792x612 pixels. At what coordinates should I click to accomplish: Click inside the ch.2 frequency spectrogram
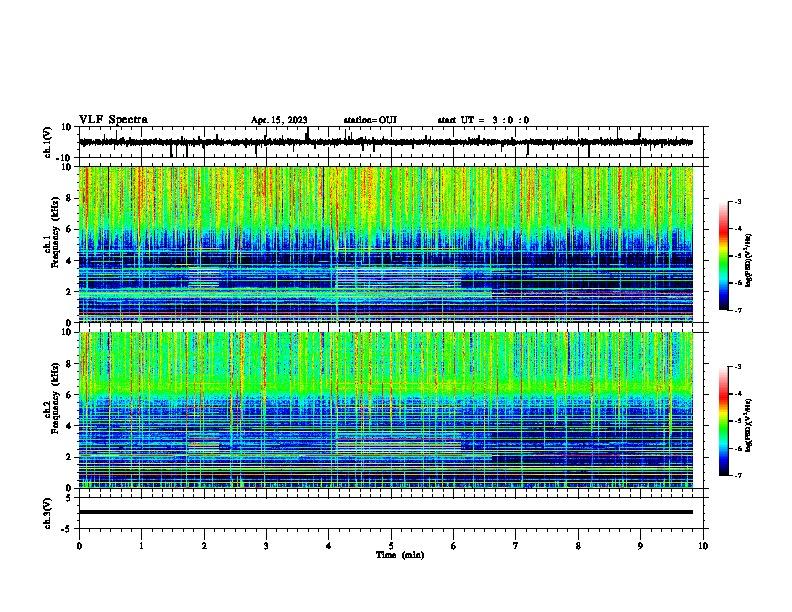[386, 410]
